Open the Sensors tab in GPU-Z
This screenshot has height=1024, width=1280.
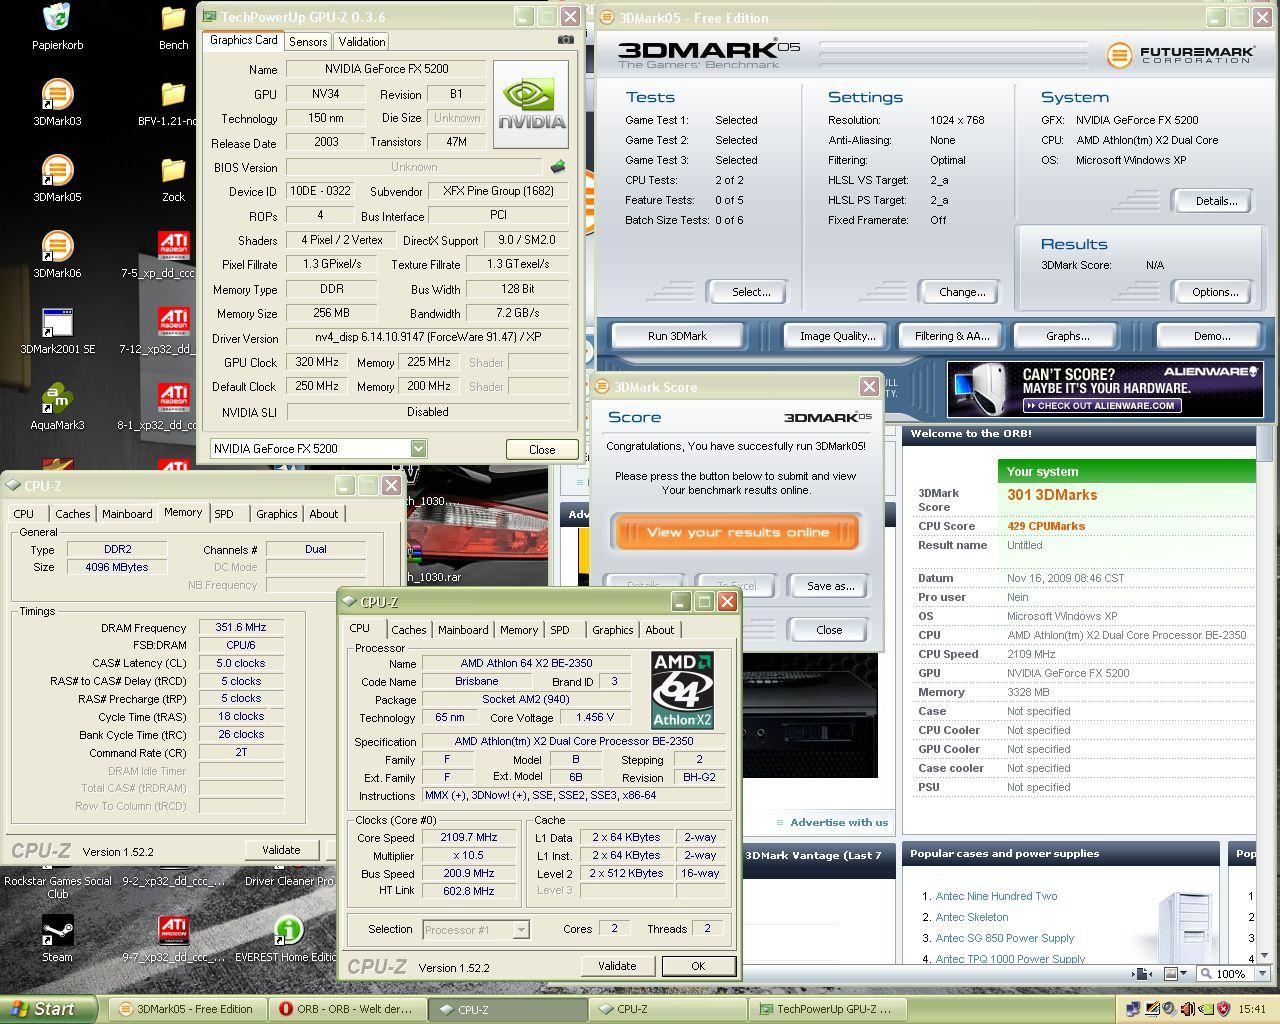click(x=308, y=42)
